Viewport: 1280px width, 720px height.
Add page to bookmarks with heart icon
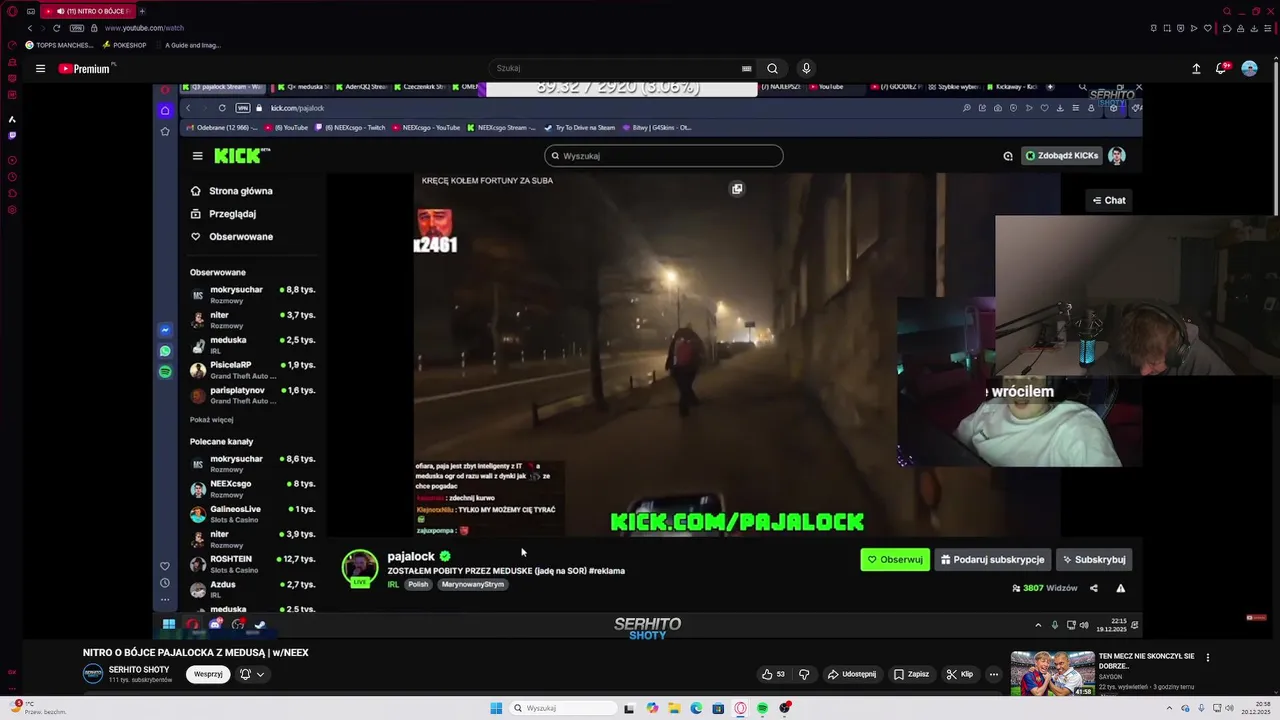coord(1208,28)
